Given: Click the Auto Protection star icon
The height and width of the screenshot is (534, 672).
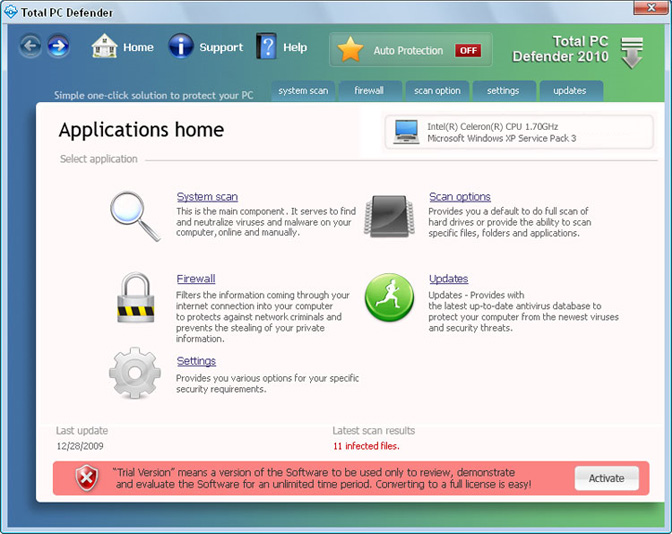Looking at the screenshot, I should click(350, 50).
